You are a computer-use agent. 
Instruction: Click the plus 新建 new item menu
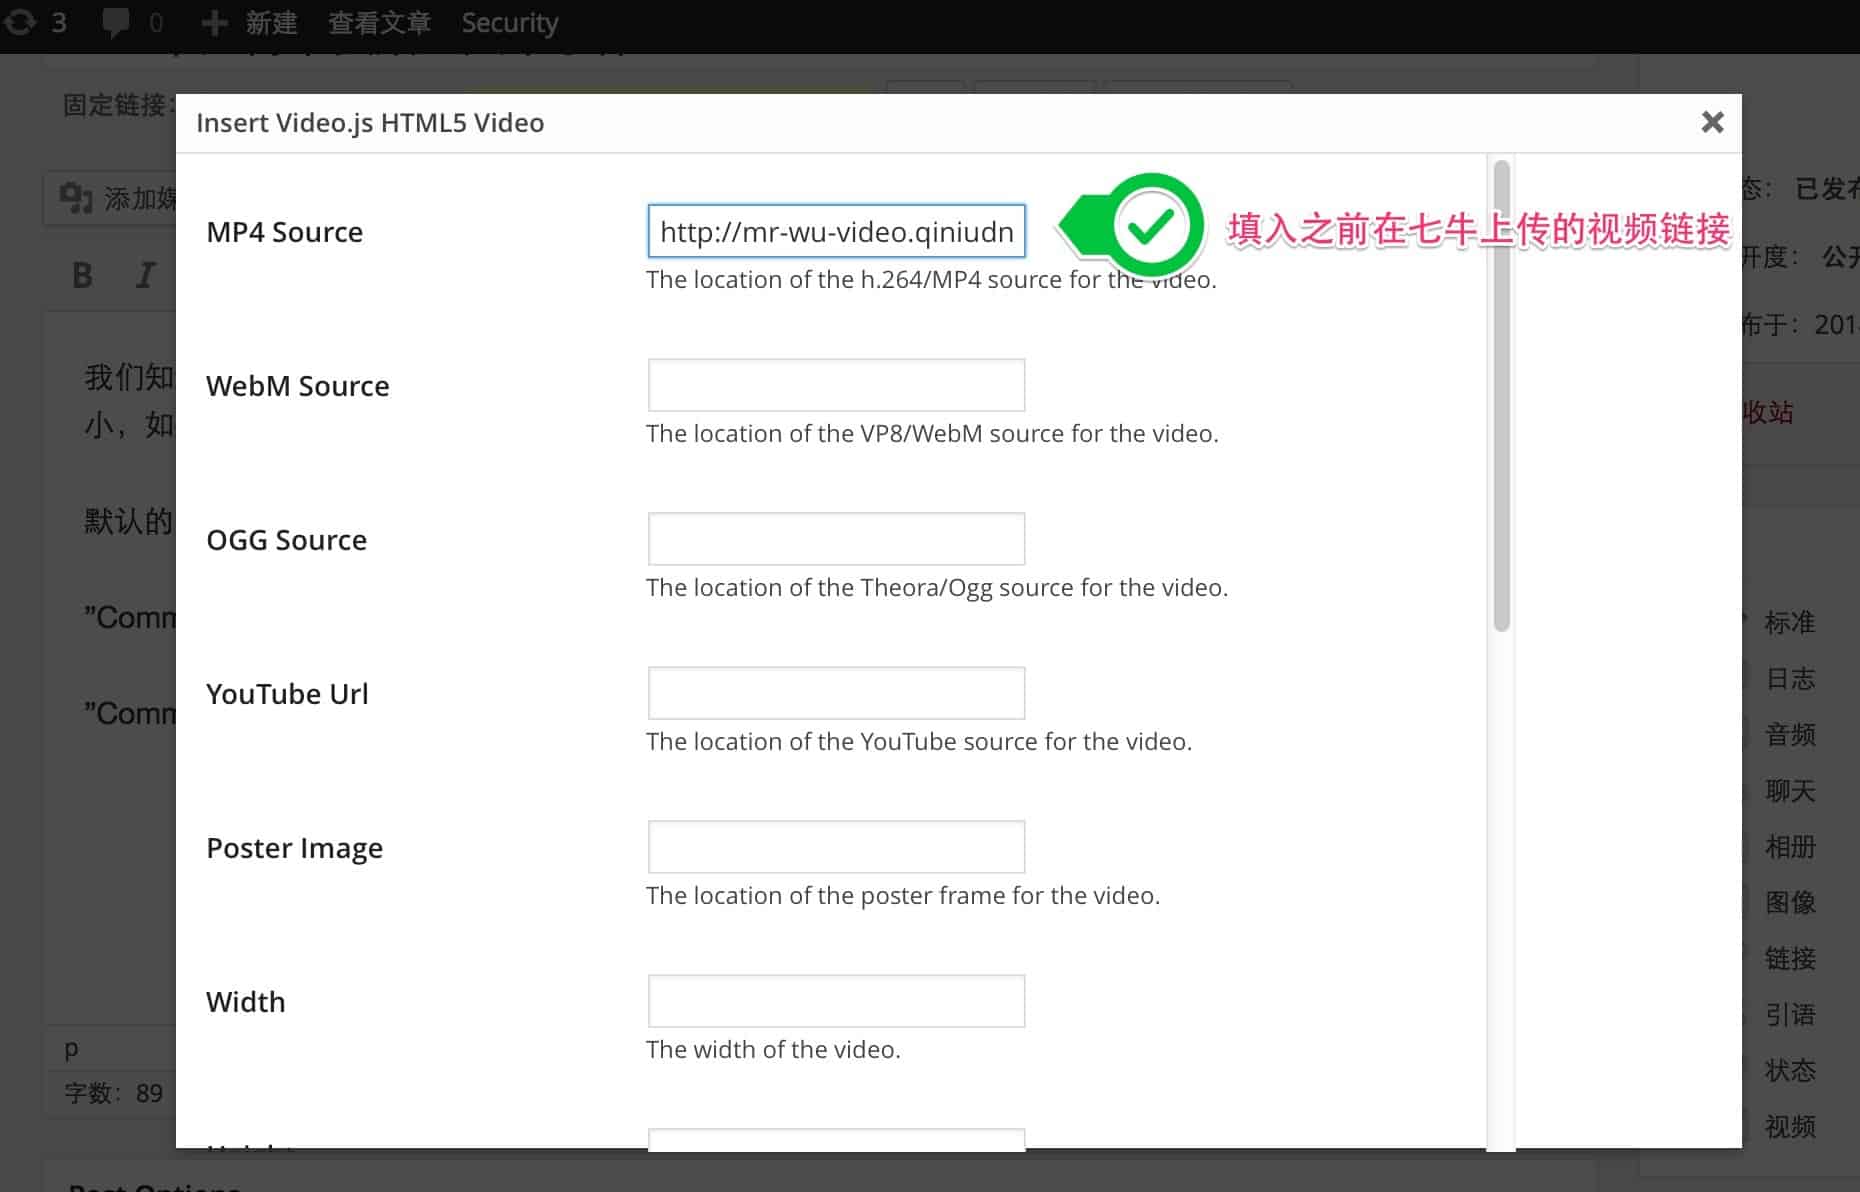[x=249, y=22]
